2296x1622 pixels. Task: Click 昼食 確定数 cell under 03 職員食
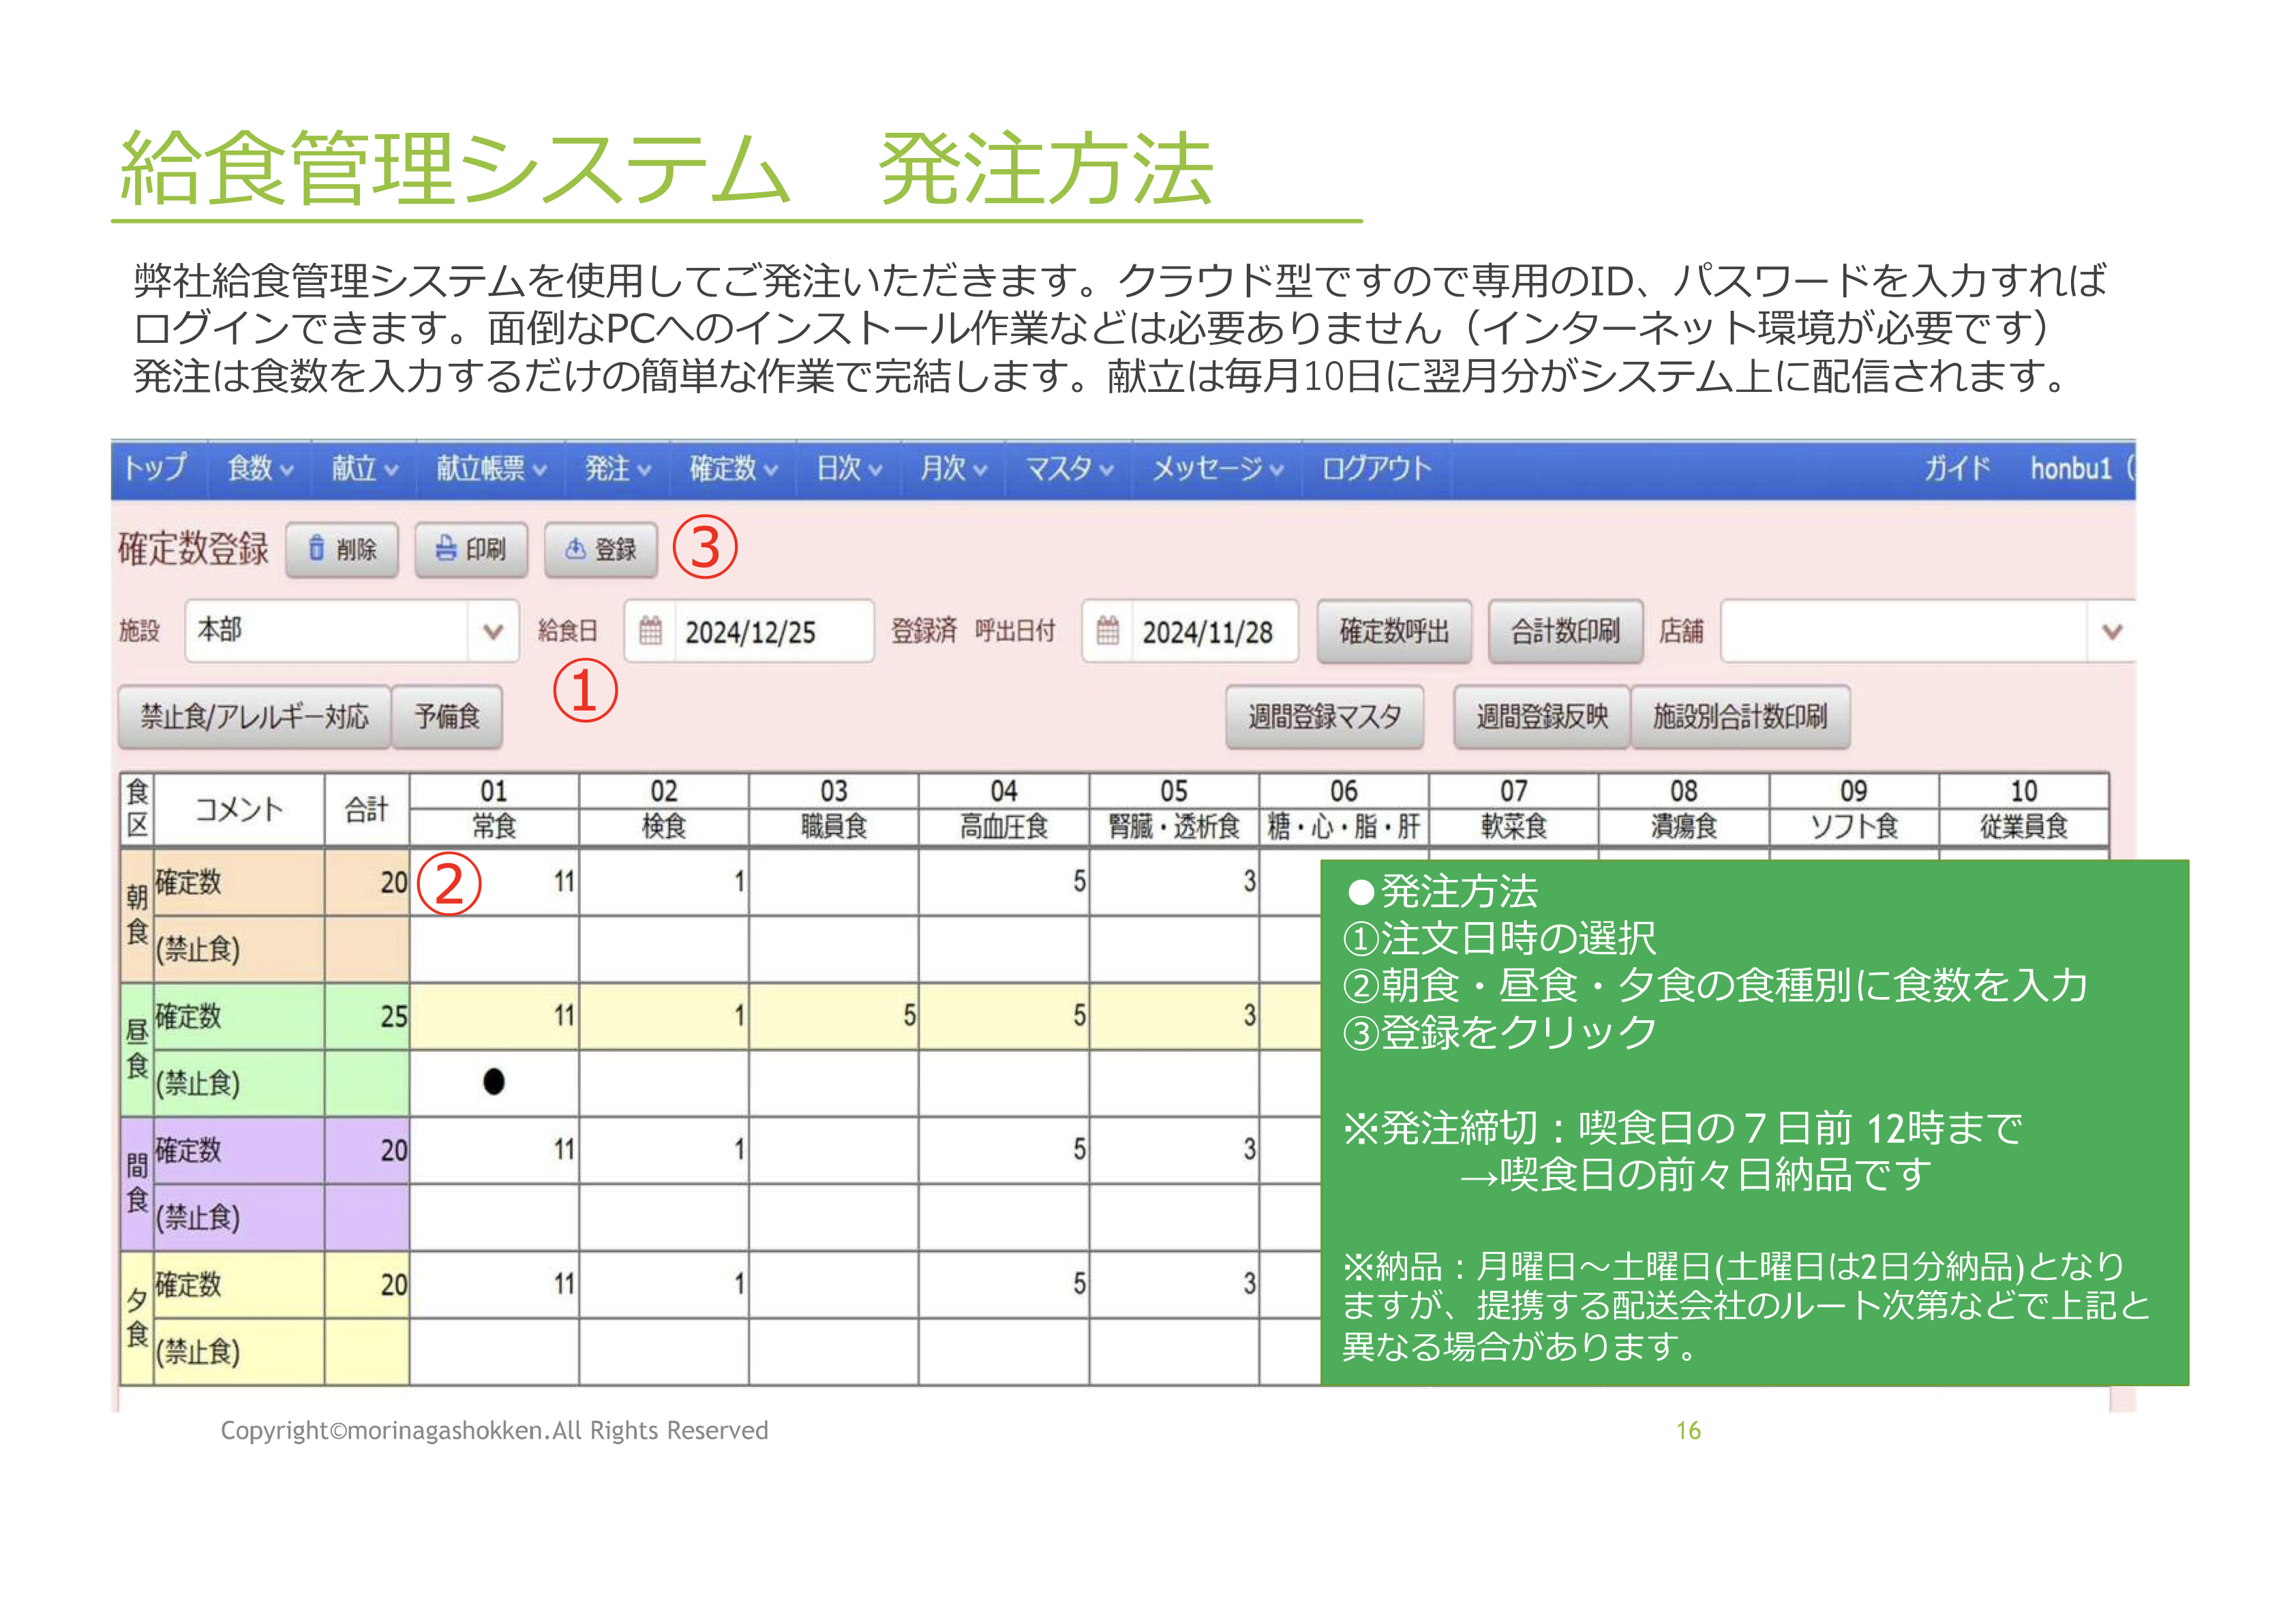coord(834,1016)
